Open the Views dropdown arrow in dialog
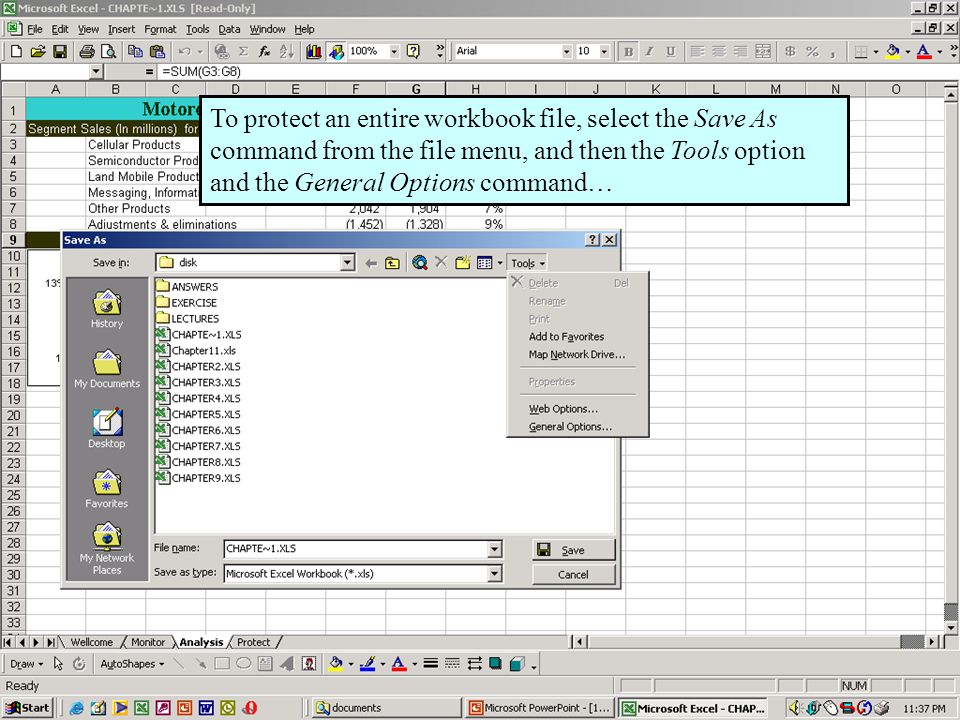Viewport: 960px width, 720px height. 500,263
